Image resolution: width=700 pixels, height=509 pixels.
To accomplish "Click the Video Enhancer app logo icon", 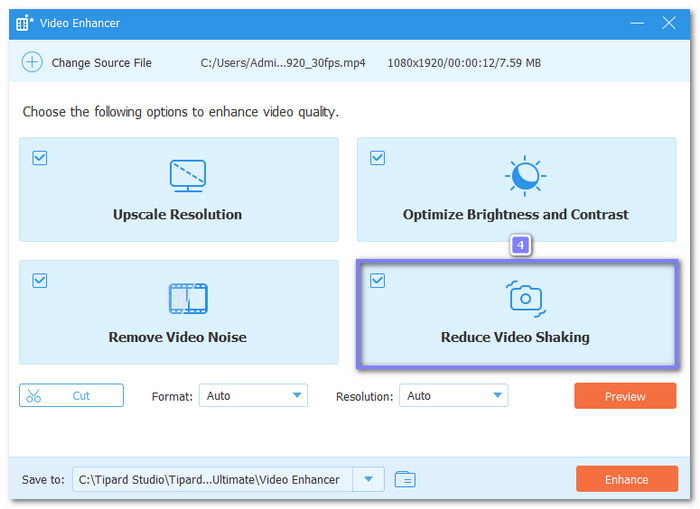I will point(25,23).
